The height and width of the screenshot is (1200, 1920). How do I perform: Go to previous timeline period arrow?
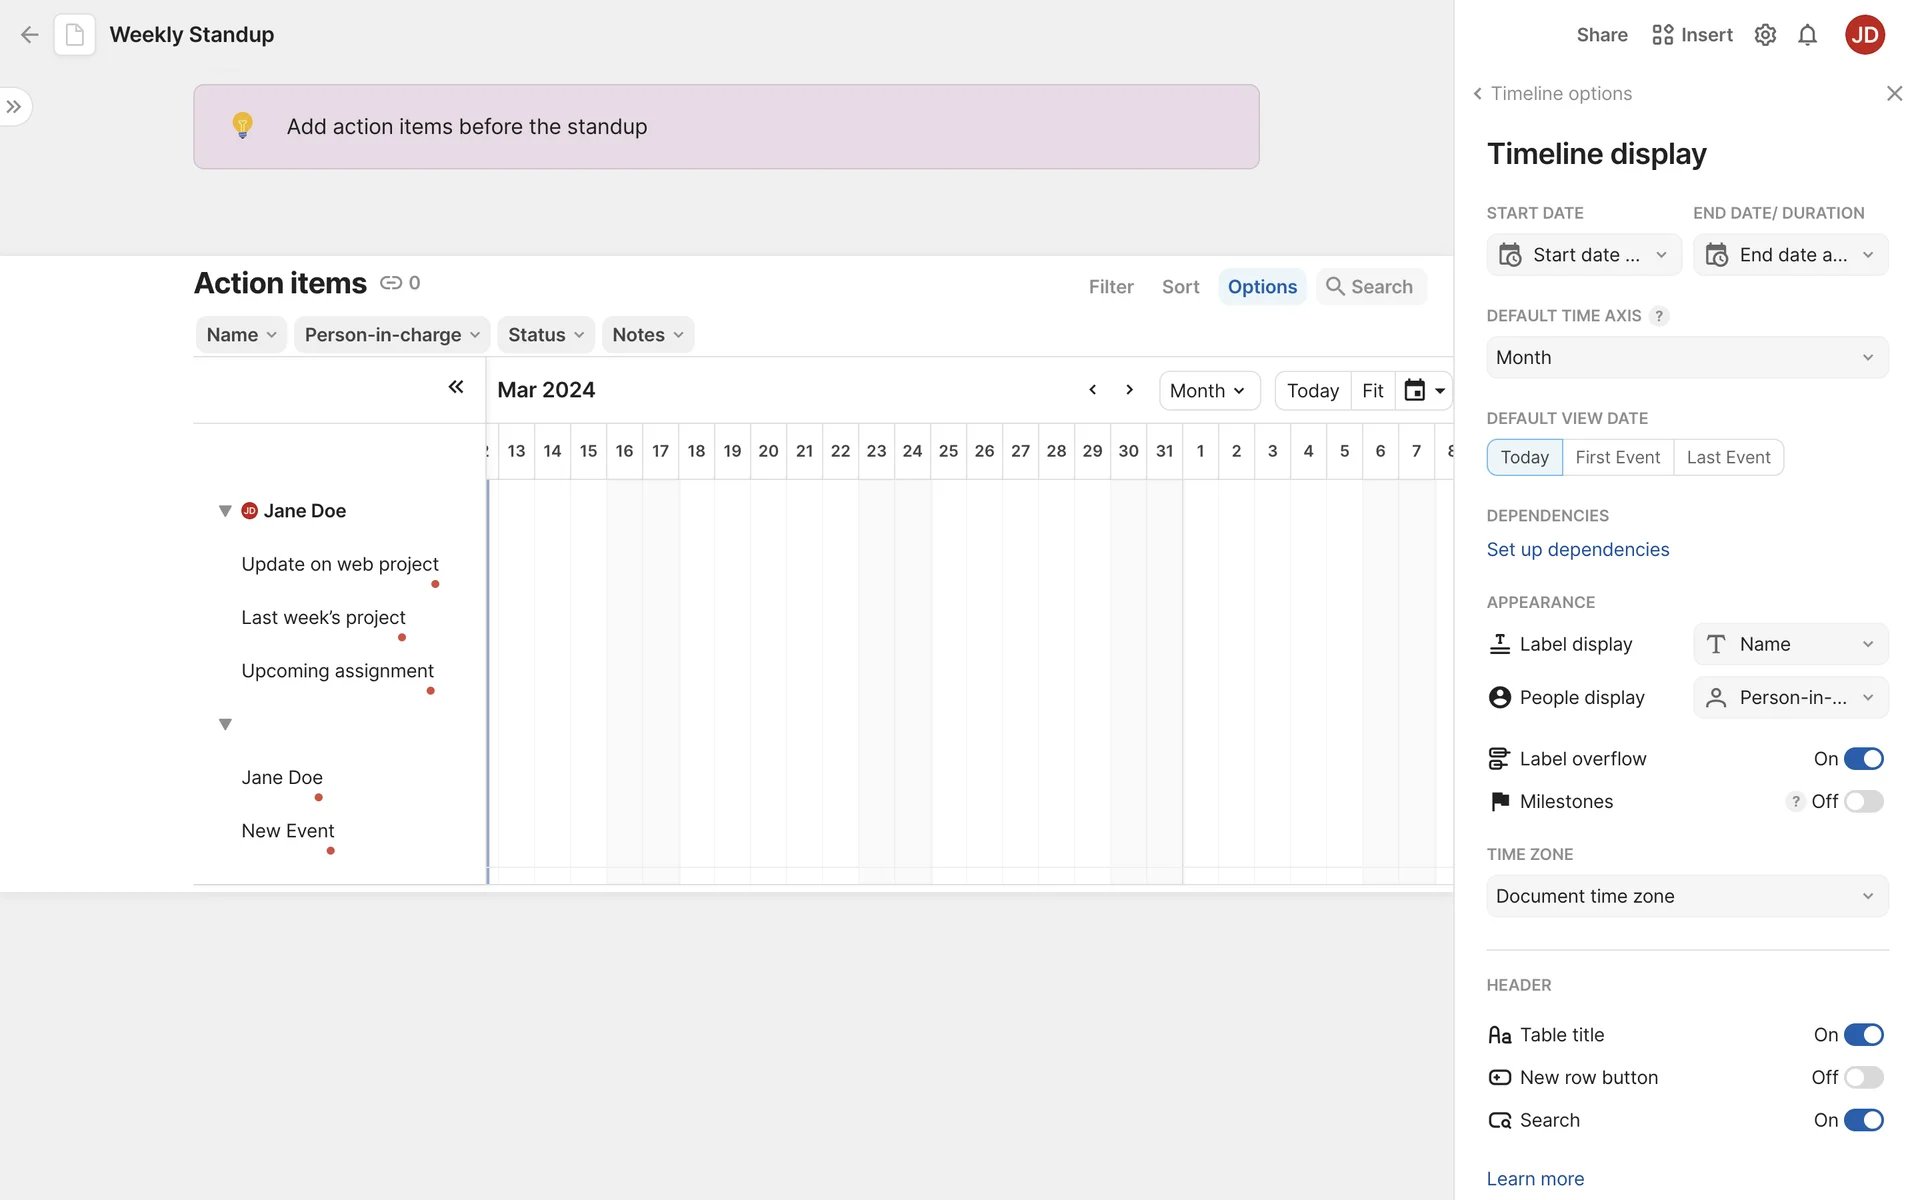1093,390
